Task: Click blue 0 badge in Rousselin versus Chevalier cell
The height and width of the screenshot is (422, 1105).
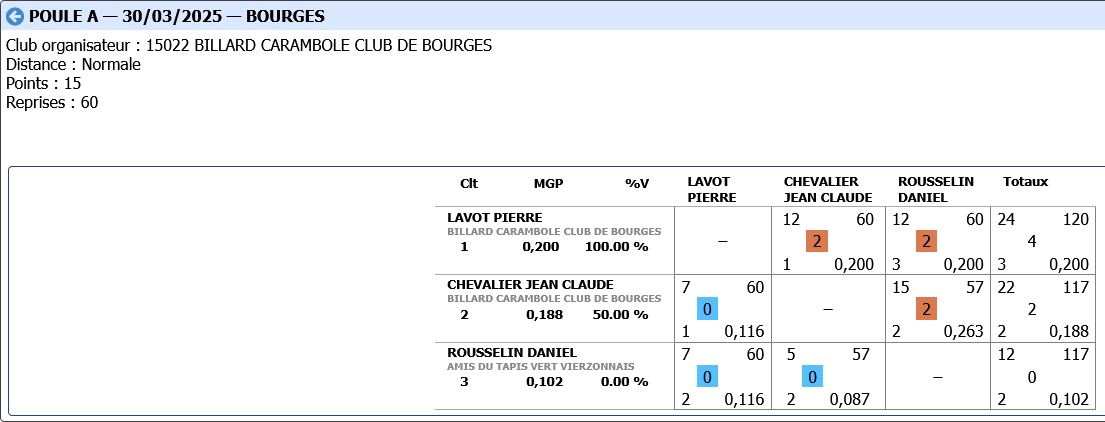Action: (x=813, y=377)
